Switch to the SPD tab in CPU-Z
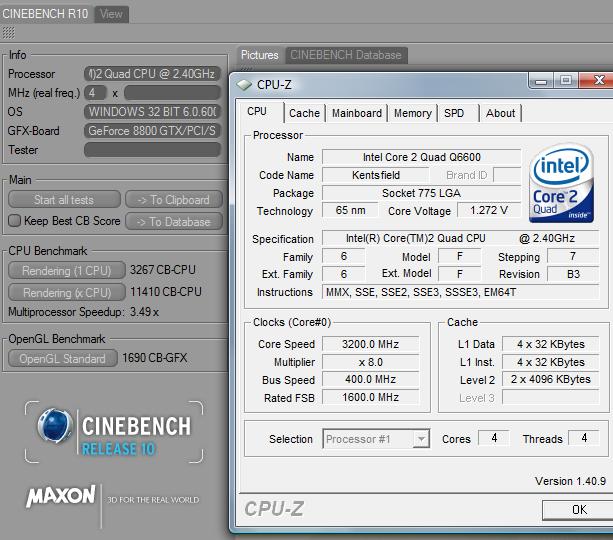This screenshot has height=540, width=613. click(457, 113)
